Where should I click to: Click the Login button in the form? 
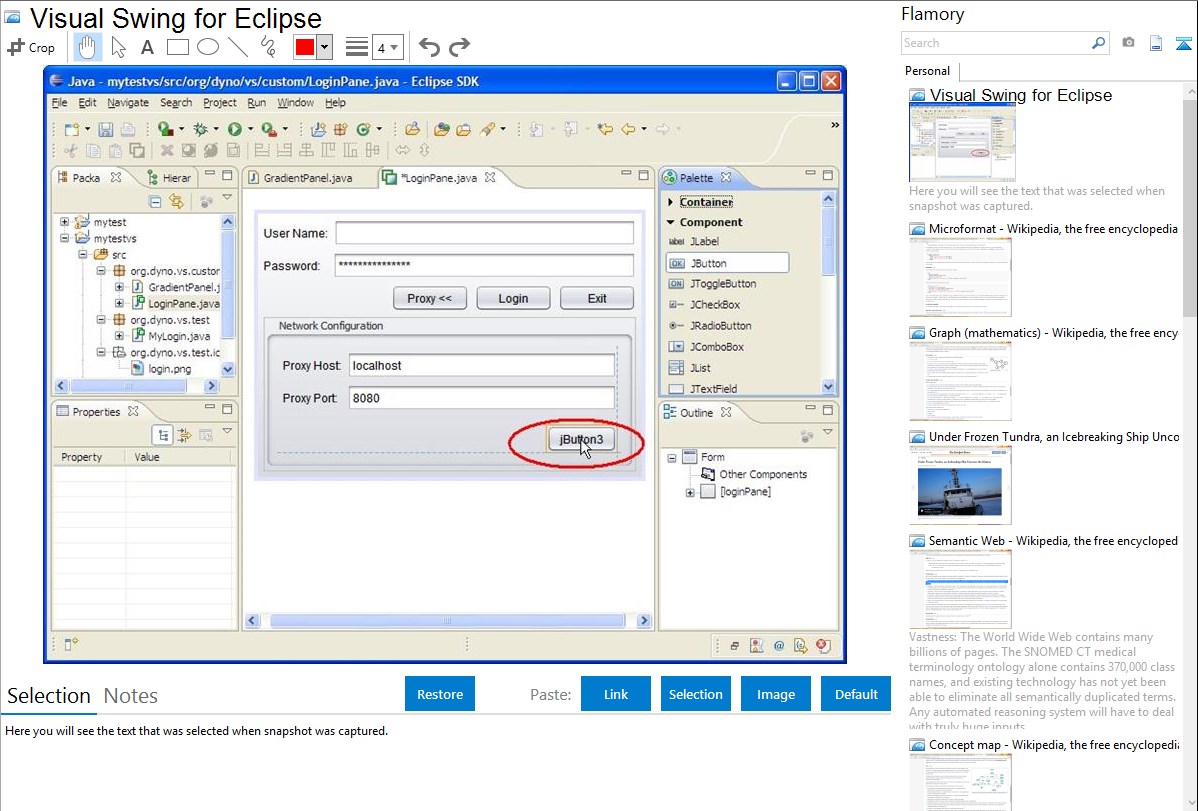[x=513, y=298]
